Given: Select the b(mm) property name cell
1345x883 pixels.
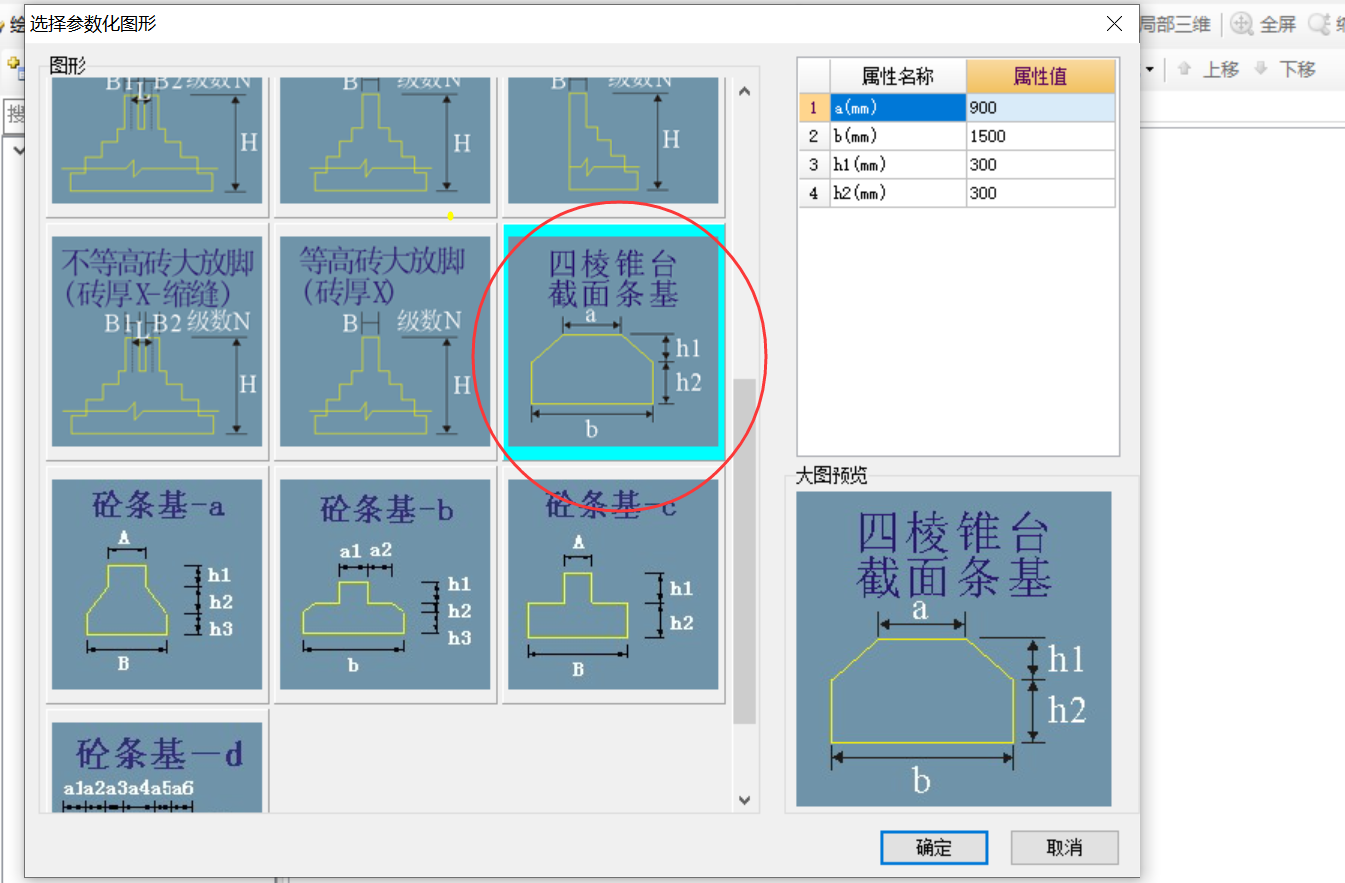Looking at the screenshot, I should click(x=898, y=136).
